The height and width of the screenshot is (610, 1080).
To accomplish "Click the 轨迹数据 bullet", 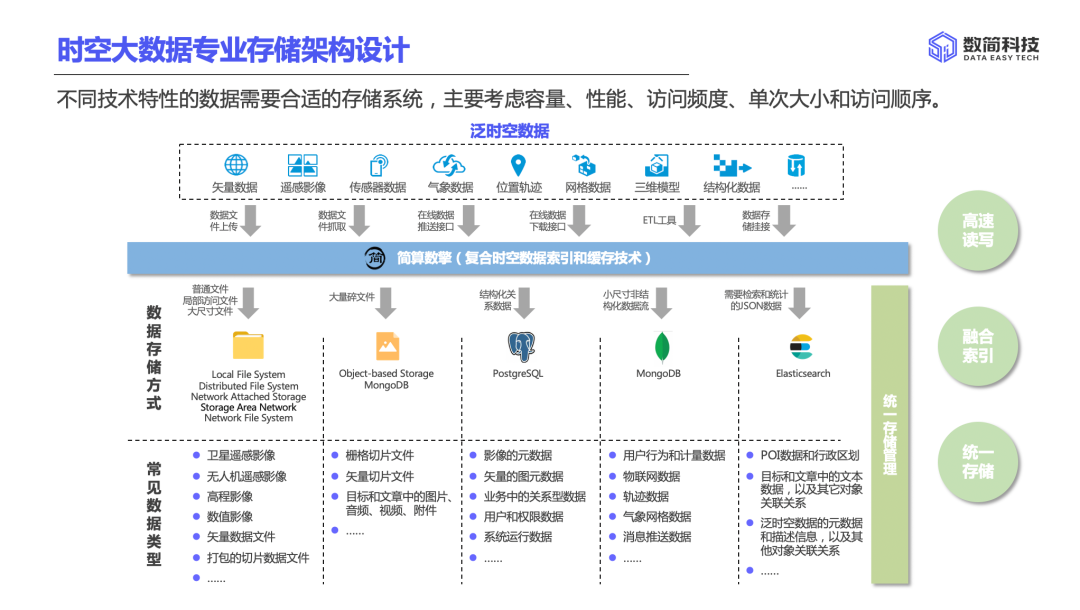I will click(x=645, y=496).
